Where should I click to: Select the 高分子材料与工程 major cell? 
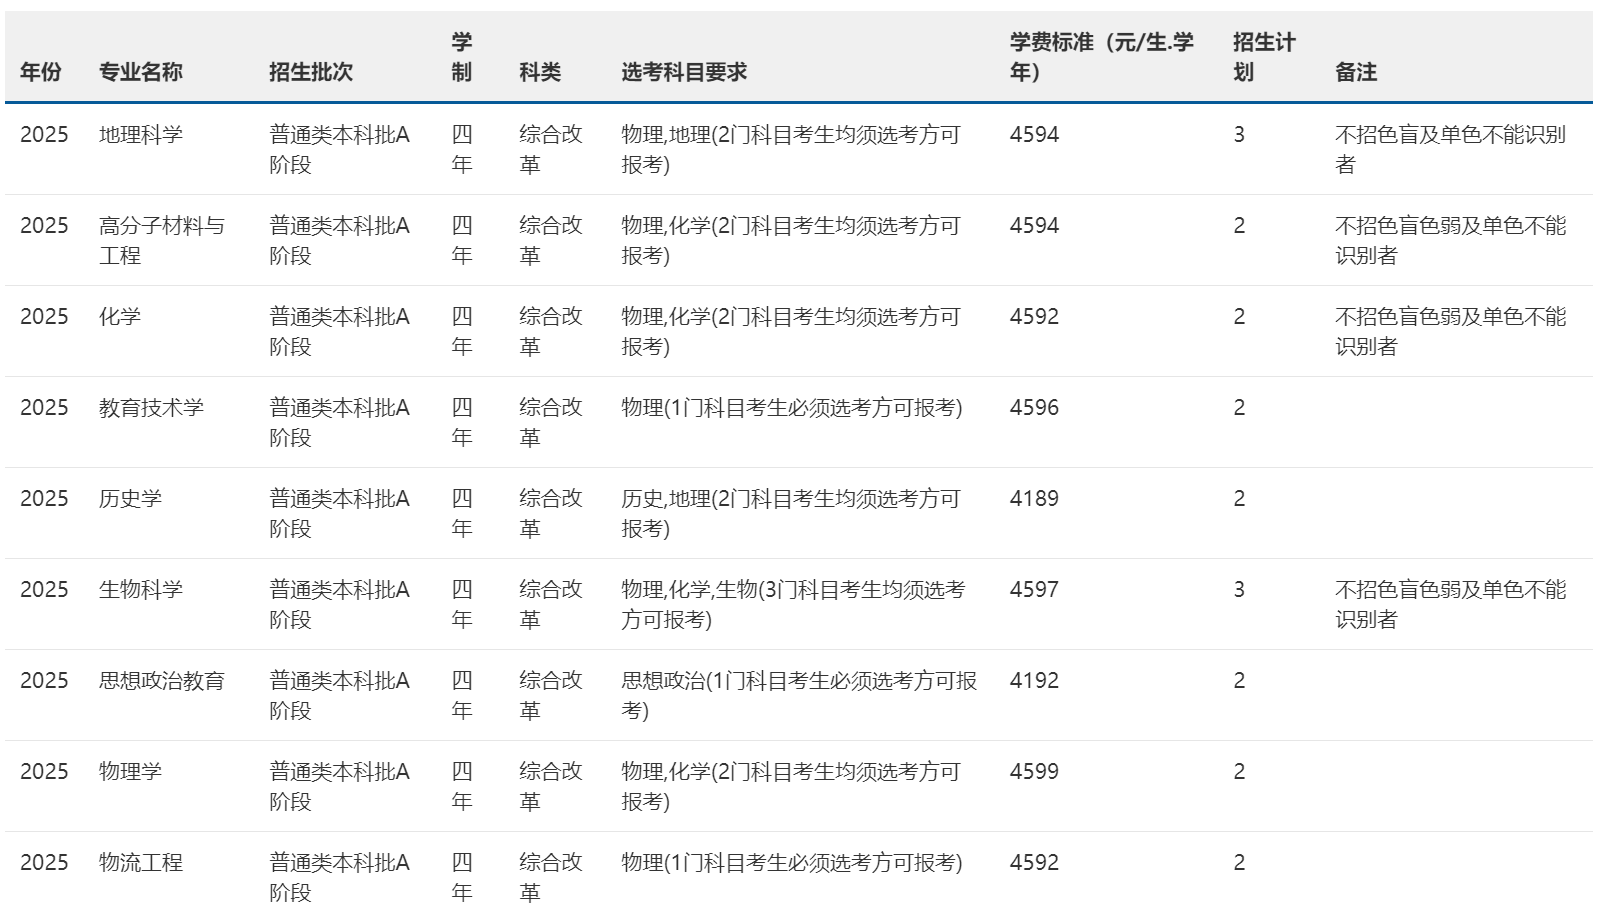click(x=161, y=240)
